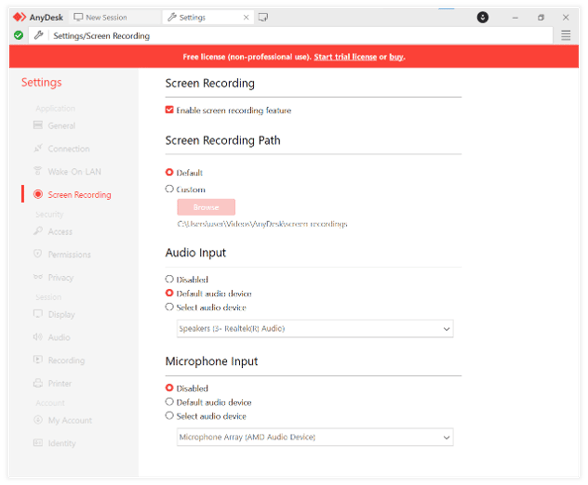Choose Select audio device under Microphone Input
The height and width of the screenshot is (485, 588).
(x=170, y=416)
